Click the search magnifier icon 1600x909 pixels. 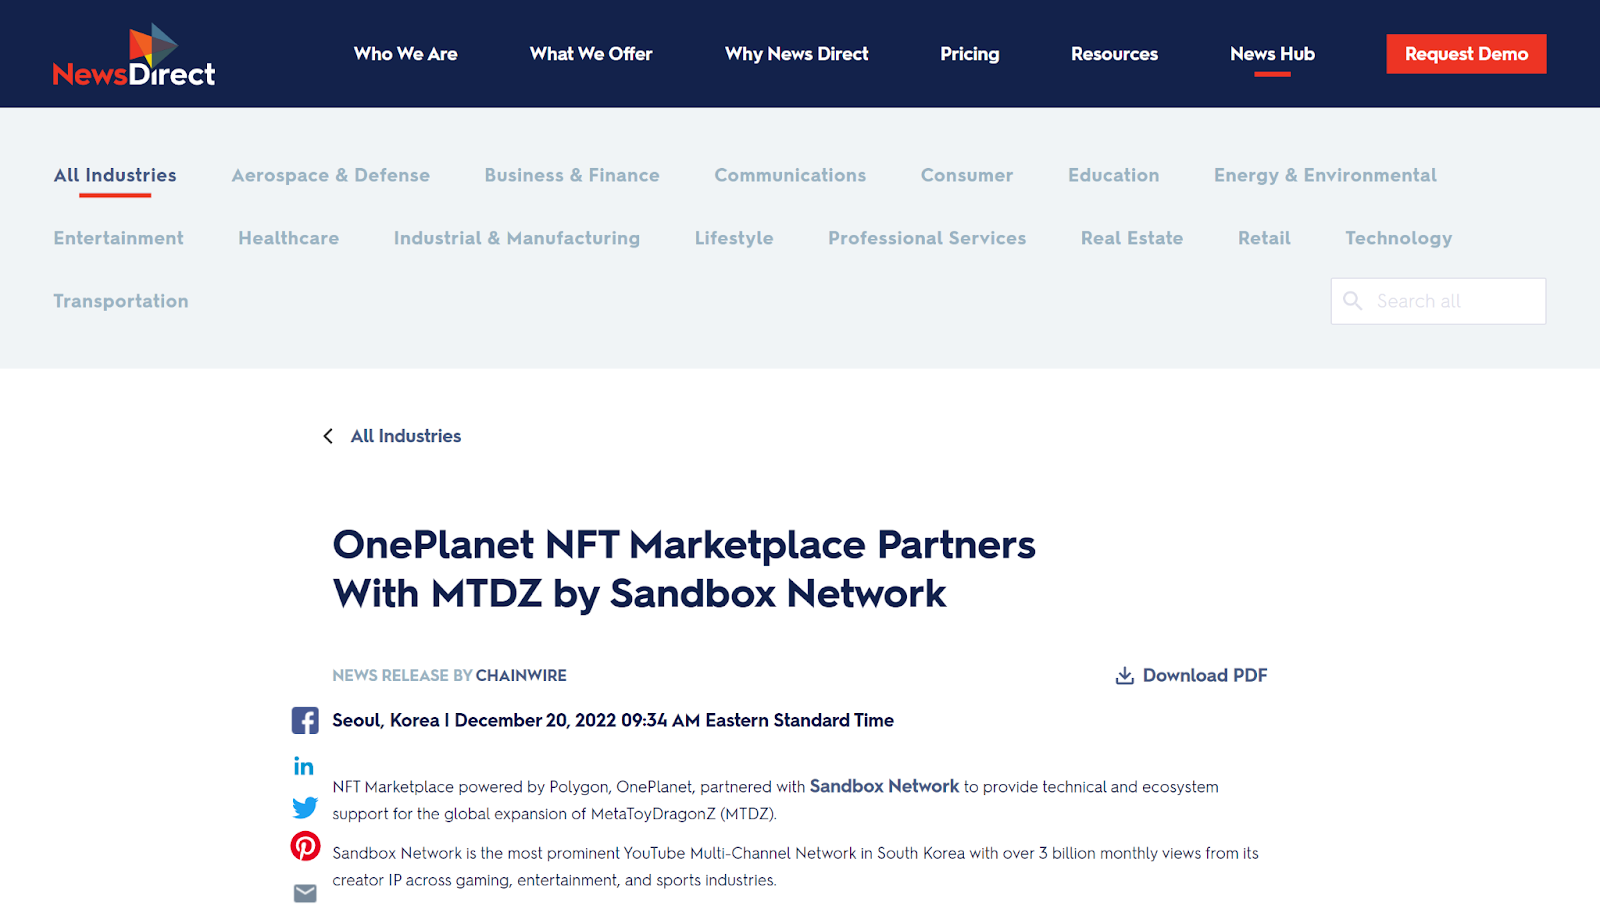coord(1353,301)
